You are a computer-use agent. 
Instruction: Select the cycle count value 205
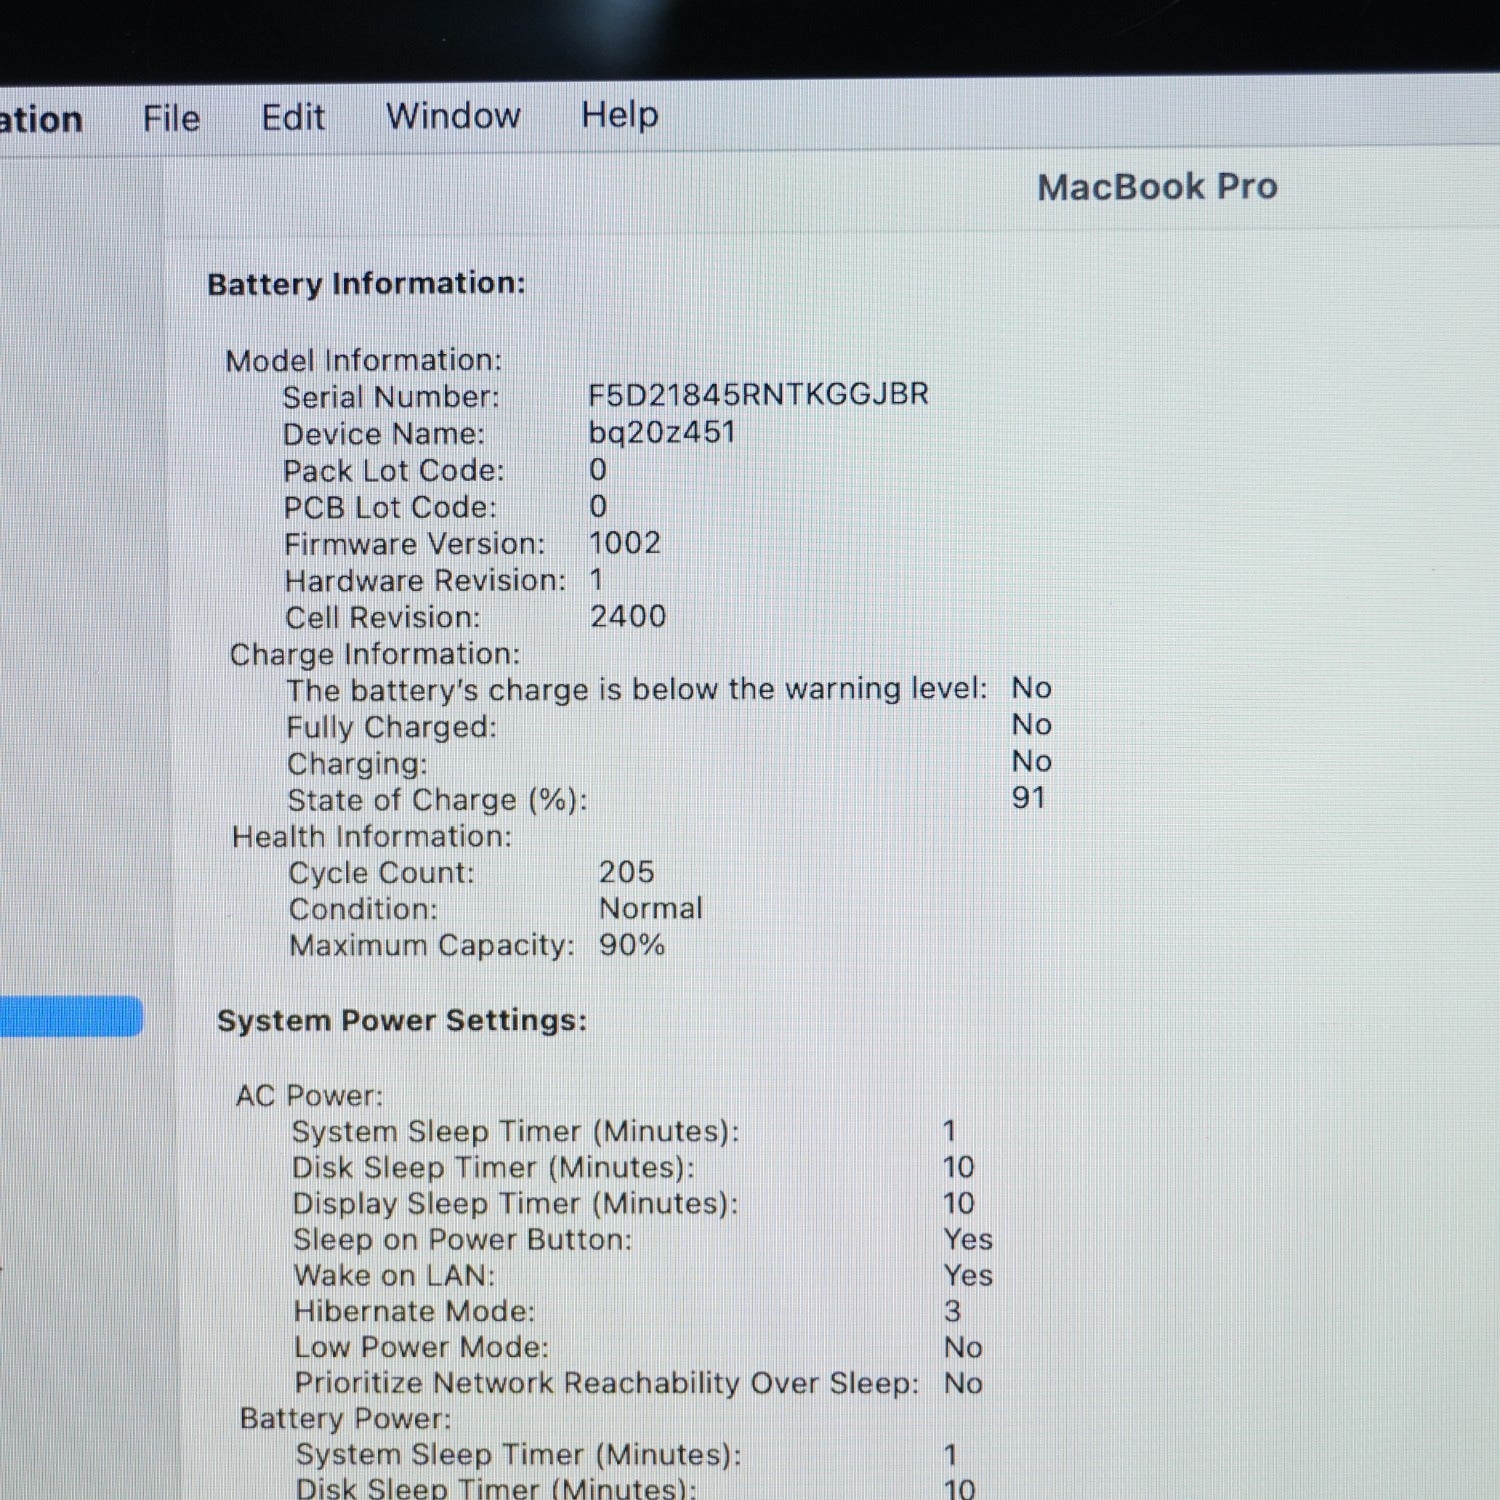627,872
